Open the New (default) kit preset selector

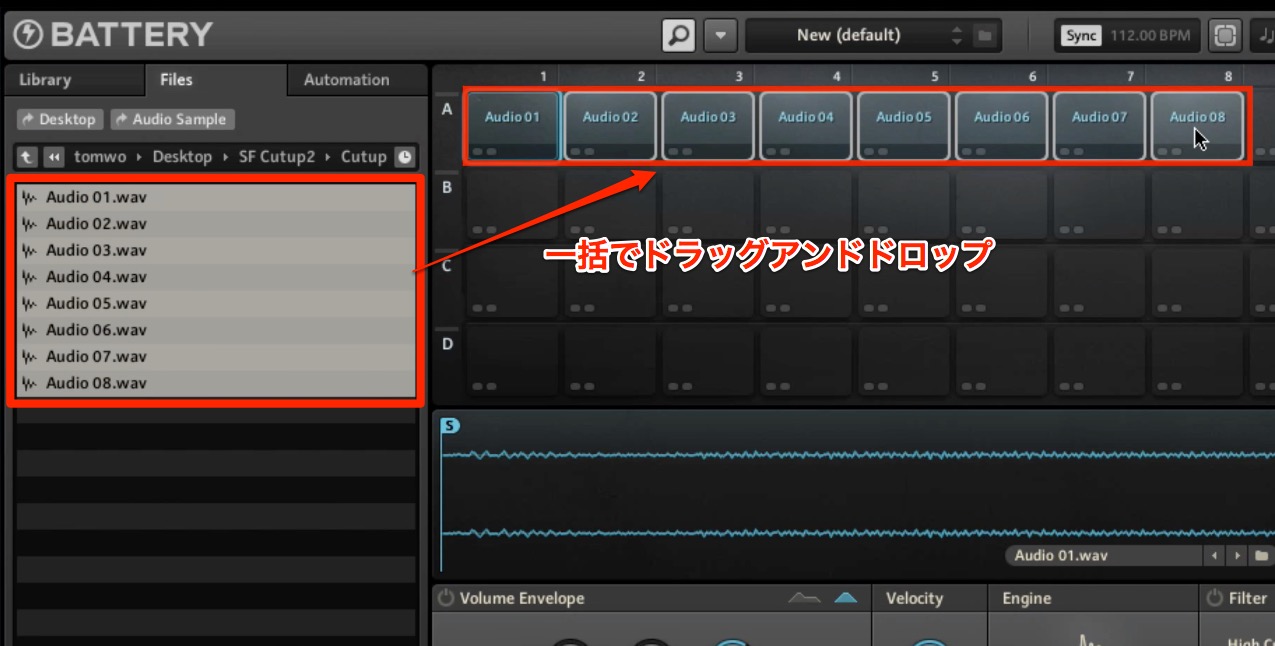click(848, 35)
